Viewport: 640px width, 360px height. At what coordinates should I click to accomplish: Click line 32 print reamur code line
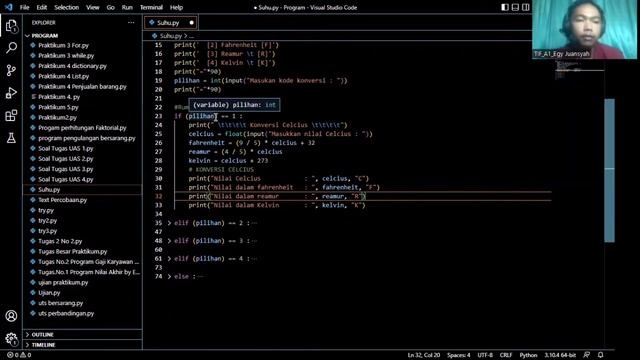coord(277,196)
